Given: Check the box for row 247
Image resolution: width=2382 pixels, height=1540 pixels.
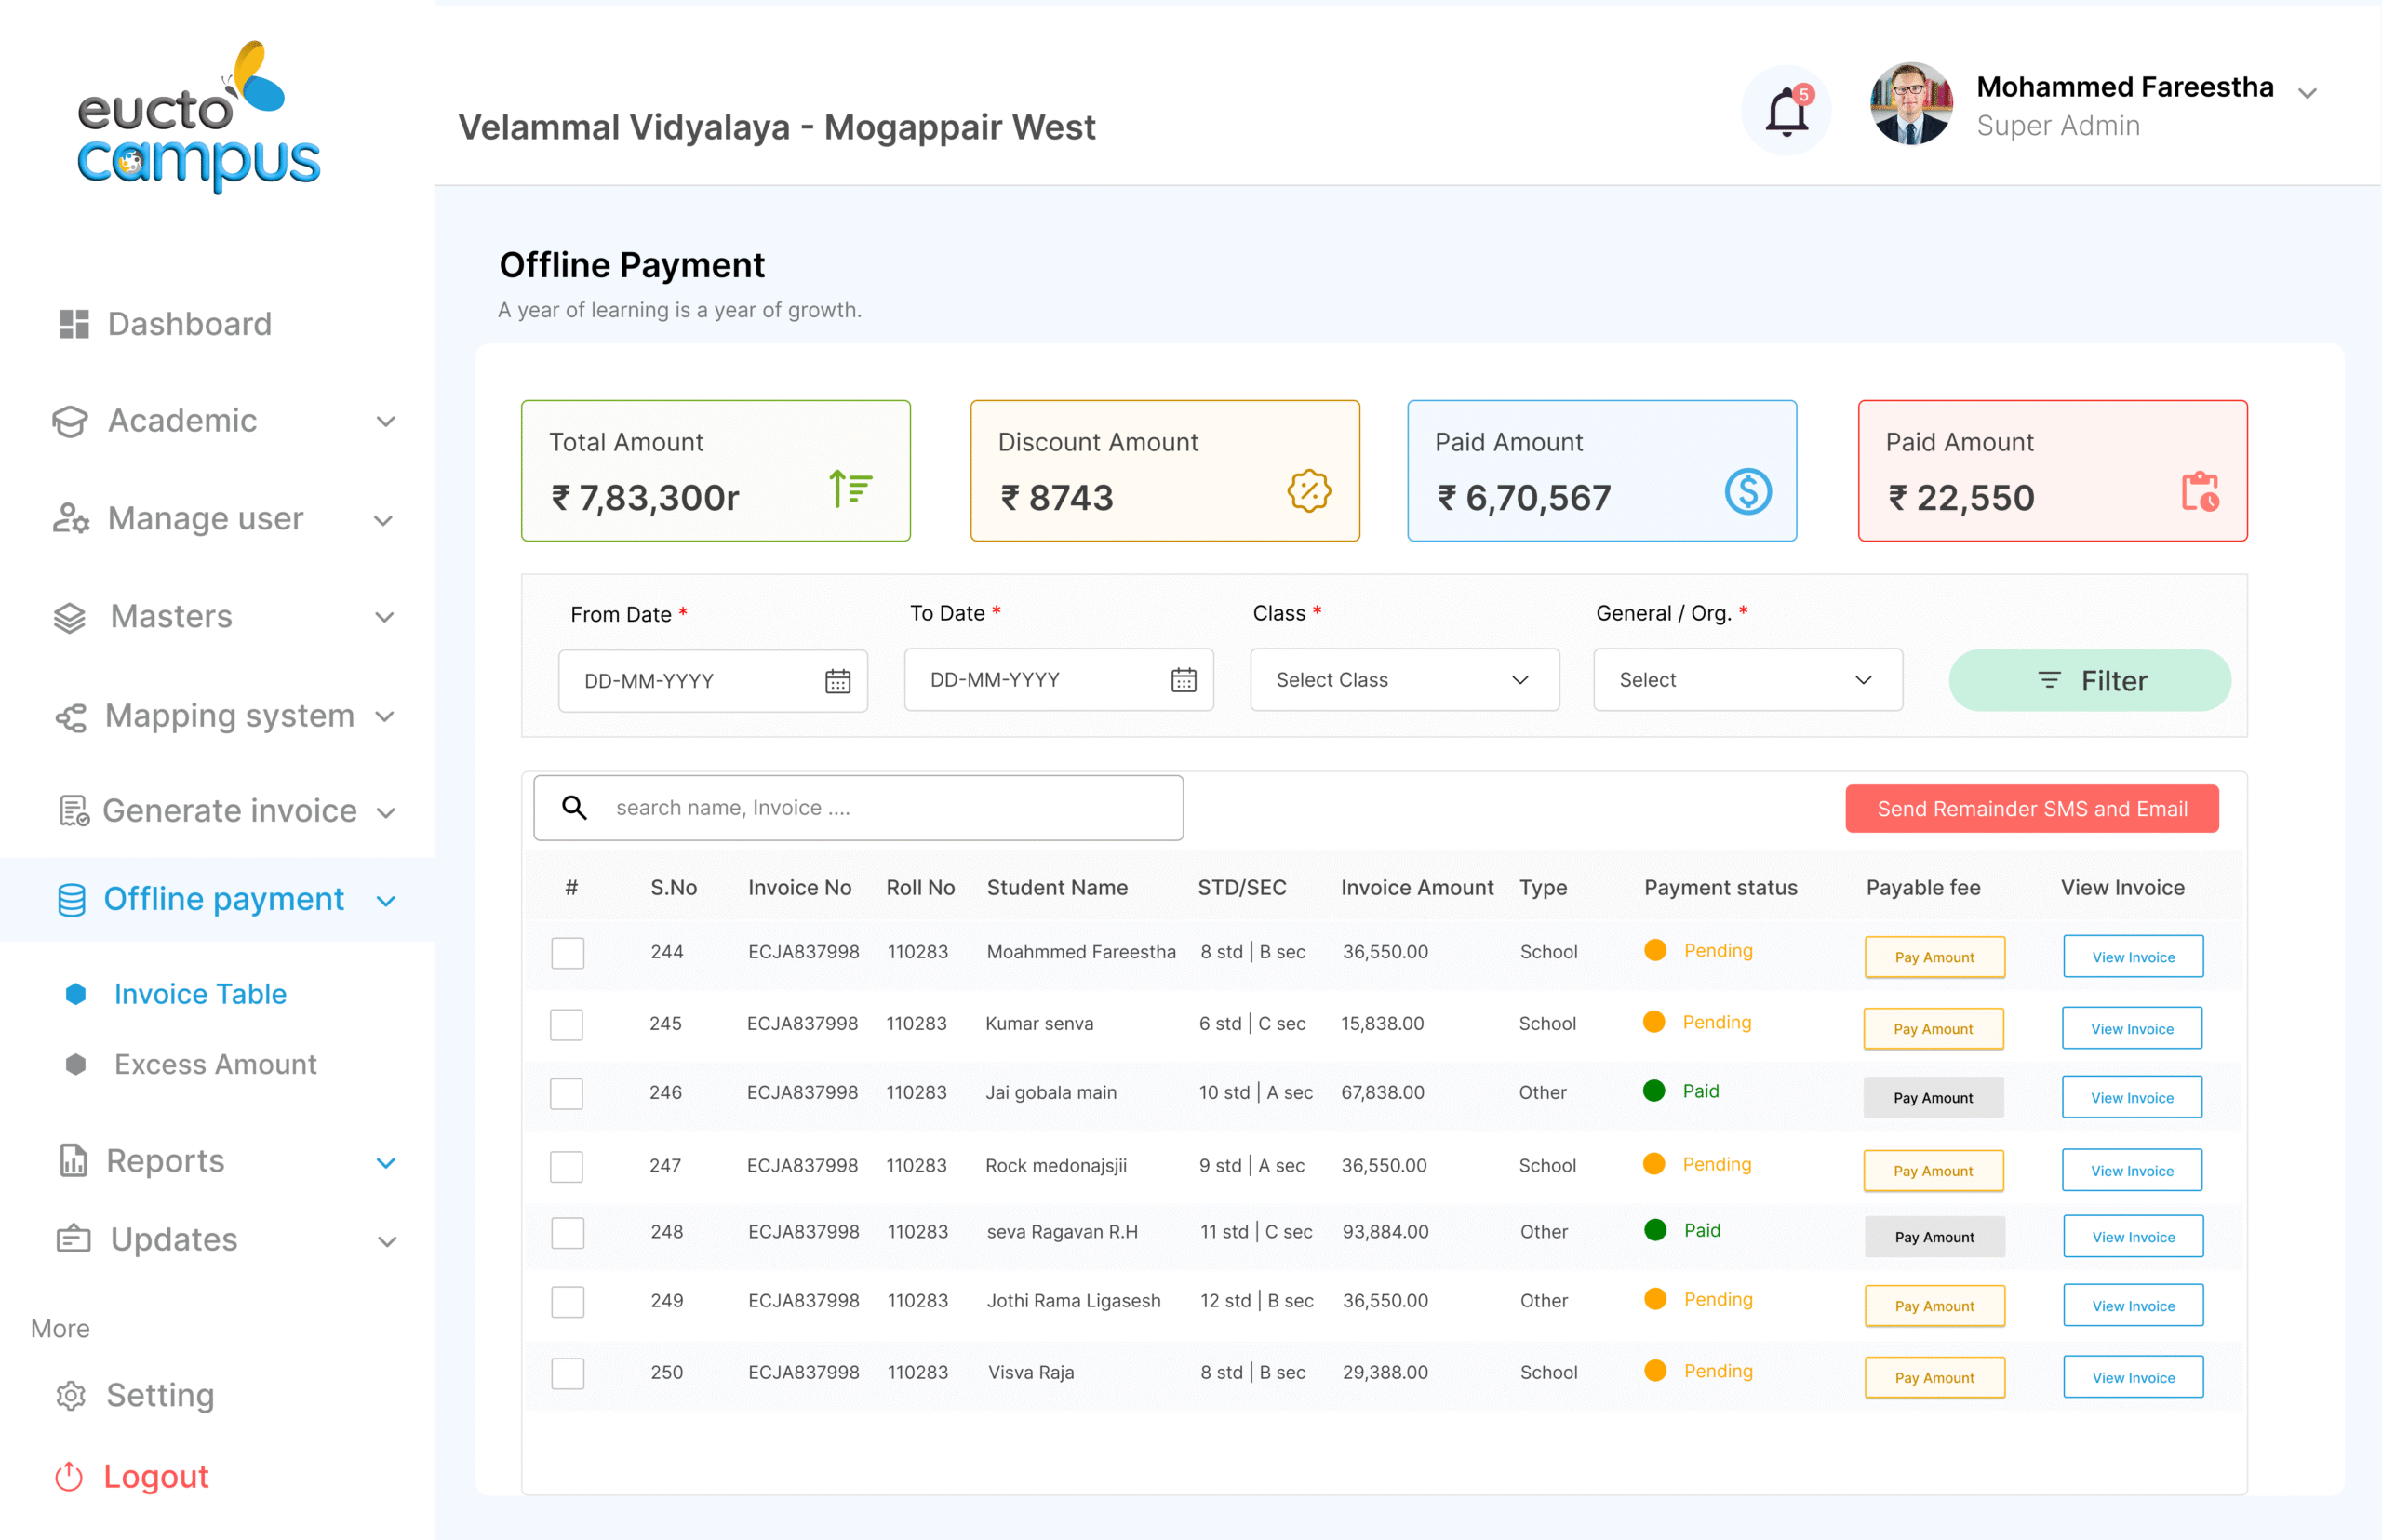Looking at the screenshot, I should 566,1166.
